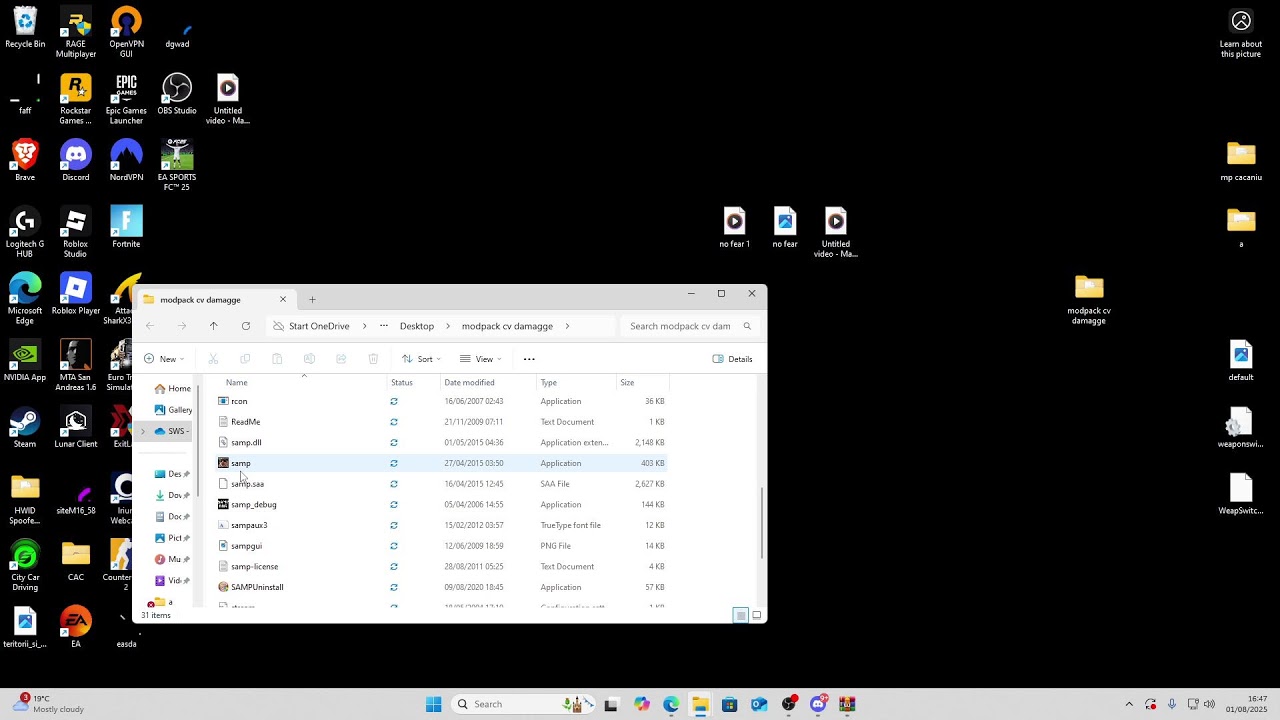Sort files by Date modified column
Viewport: 1280px width, 720px height.
[x=487, y=382]
